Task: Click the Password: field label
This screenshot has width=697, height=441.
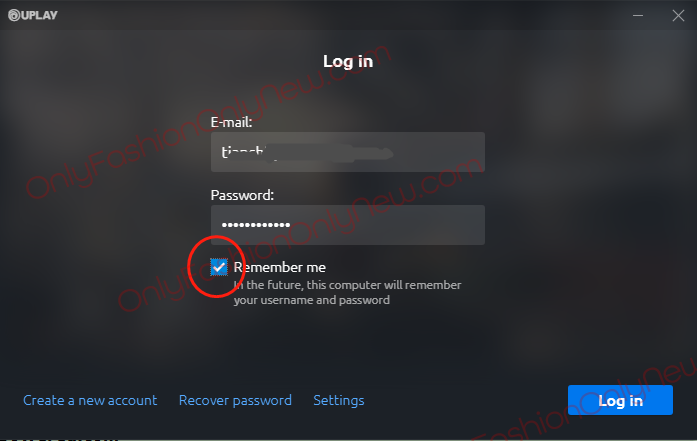Action: 242,195
